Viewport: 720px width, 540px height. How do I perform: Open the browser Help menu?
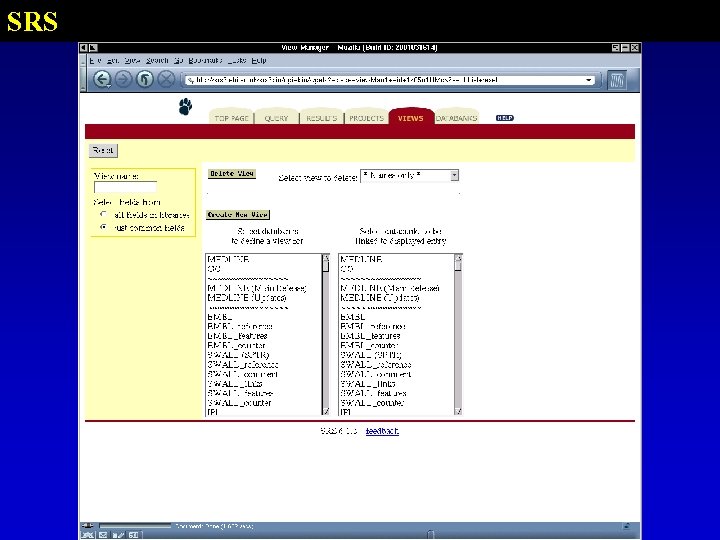pyautogui.click(x=259, y=61)
